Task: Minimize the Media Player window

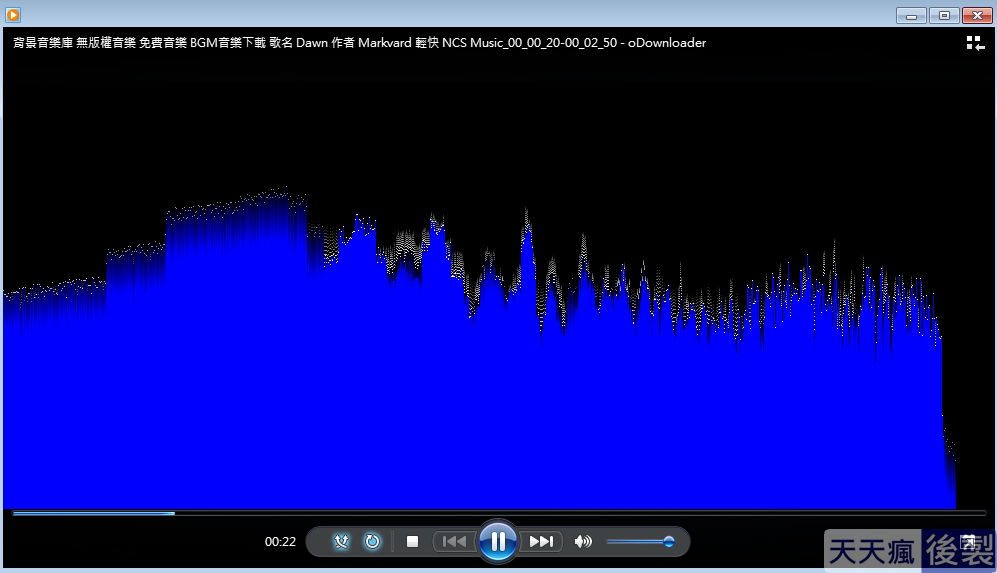Action: pos(911,15)
